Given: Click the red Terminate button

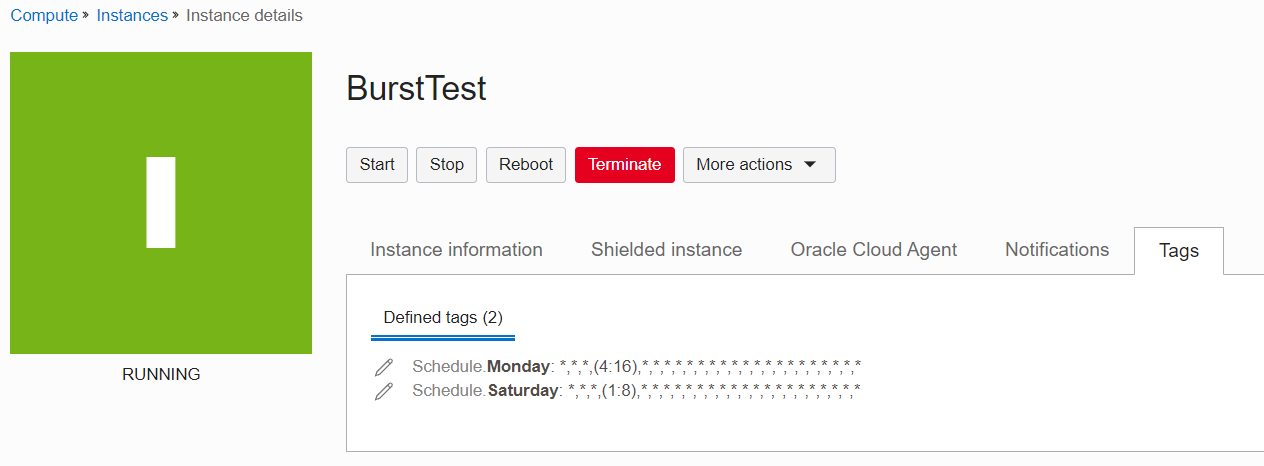Looking at the screenshot, I should pyautogui.click(x=624, y=165).
